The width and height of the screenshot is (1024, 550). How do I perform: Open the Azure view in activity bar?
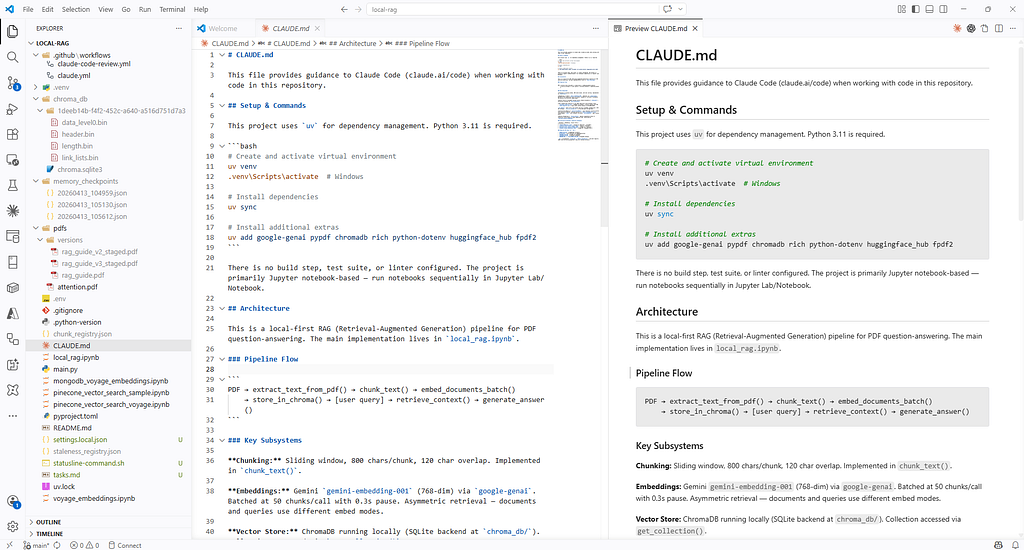(x=12, y=314)
